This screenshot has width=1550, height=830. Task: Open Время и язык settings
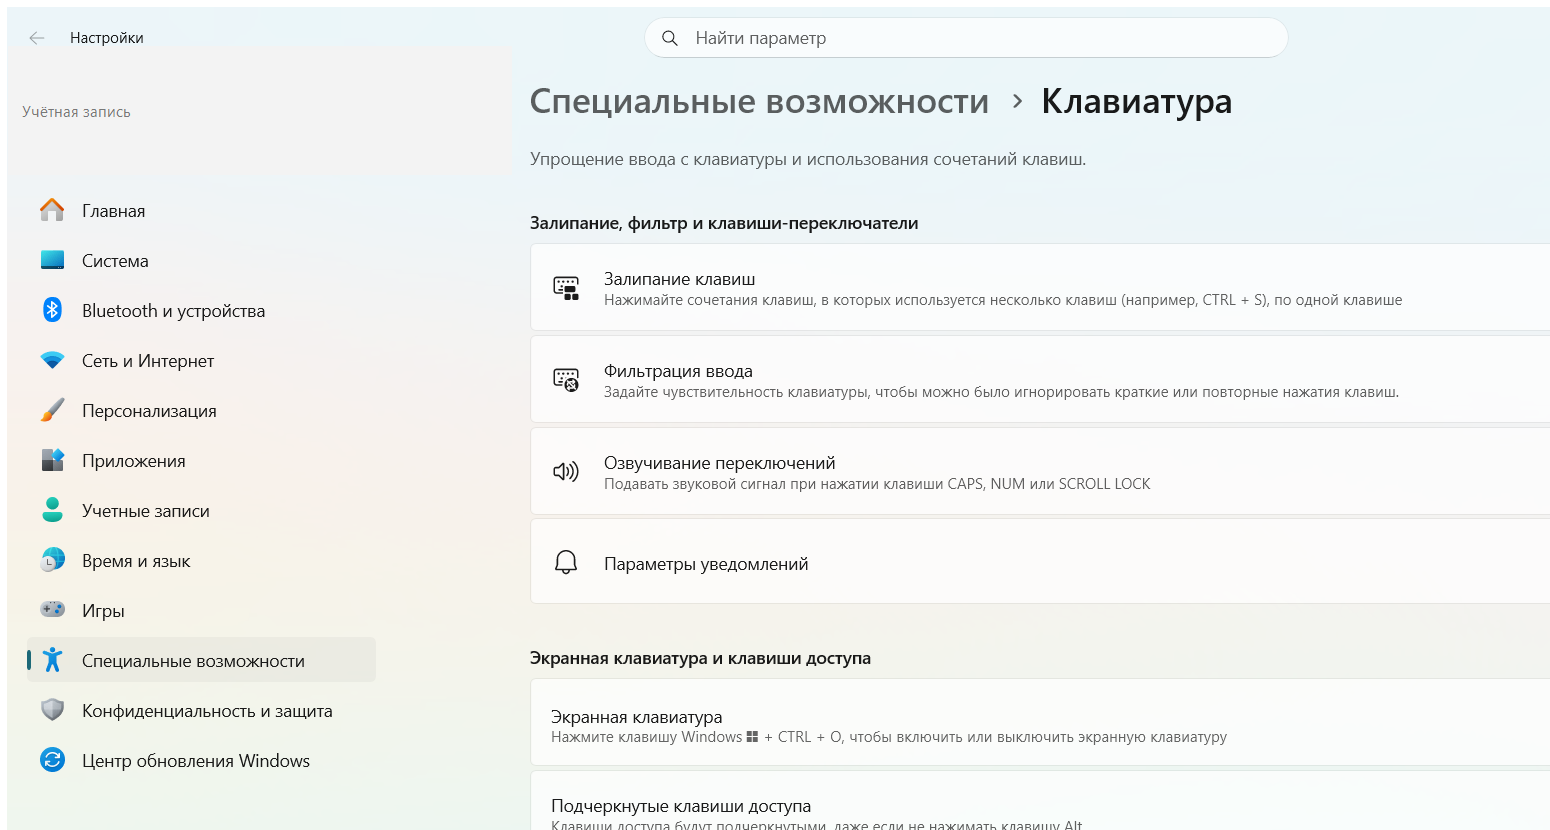pos(201,560)
